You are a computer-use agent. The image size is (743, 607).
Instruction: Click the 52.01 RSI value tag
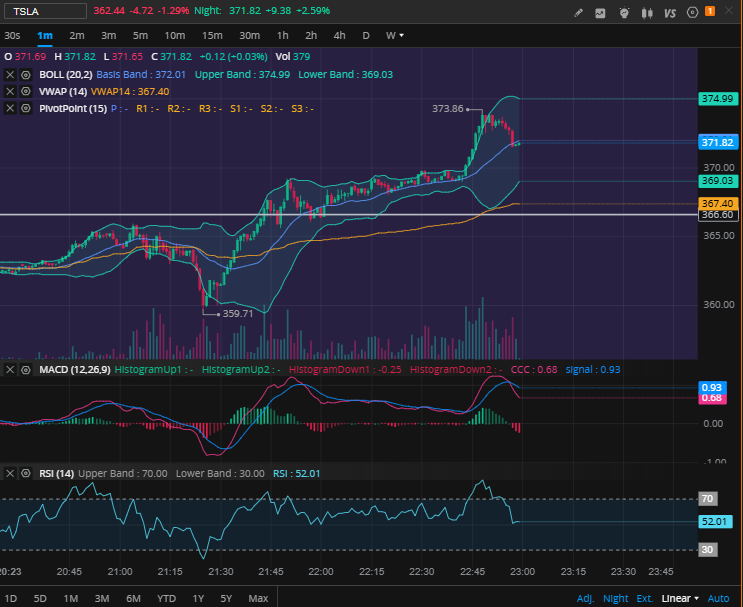pos(715,522)
